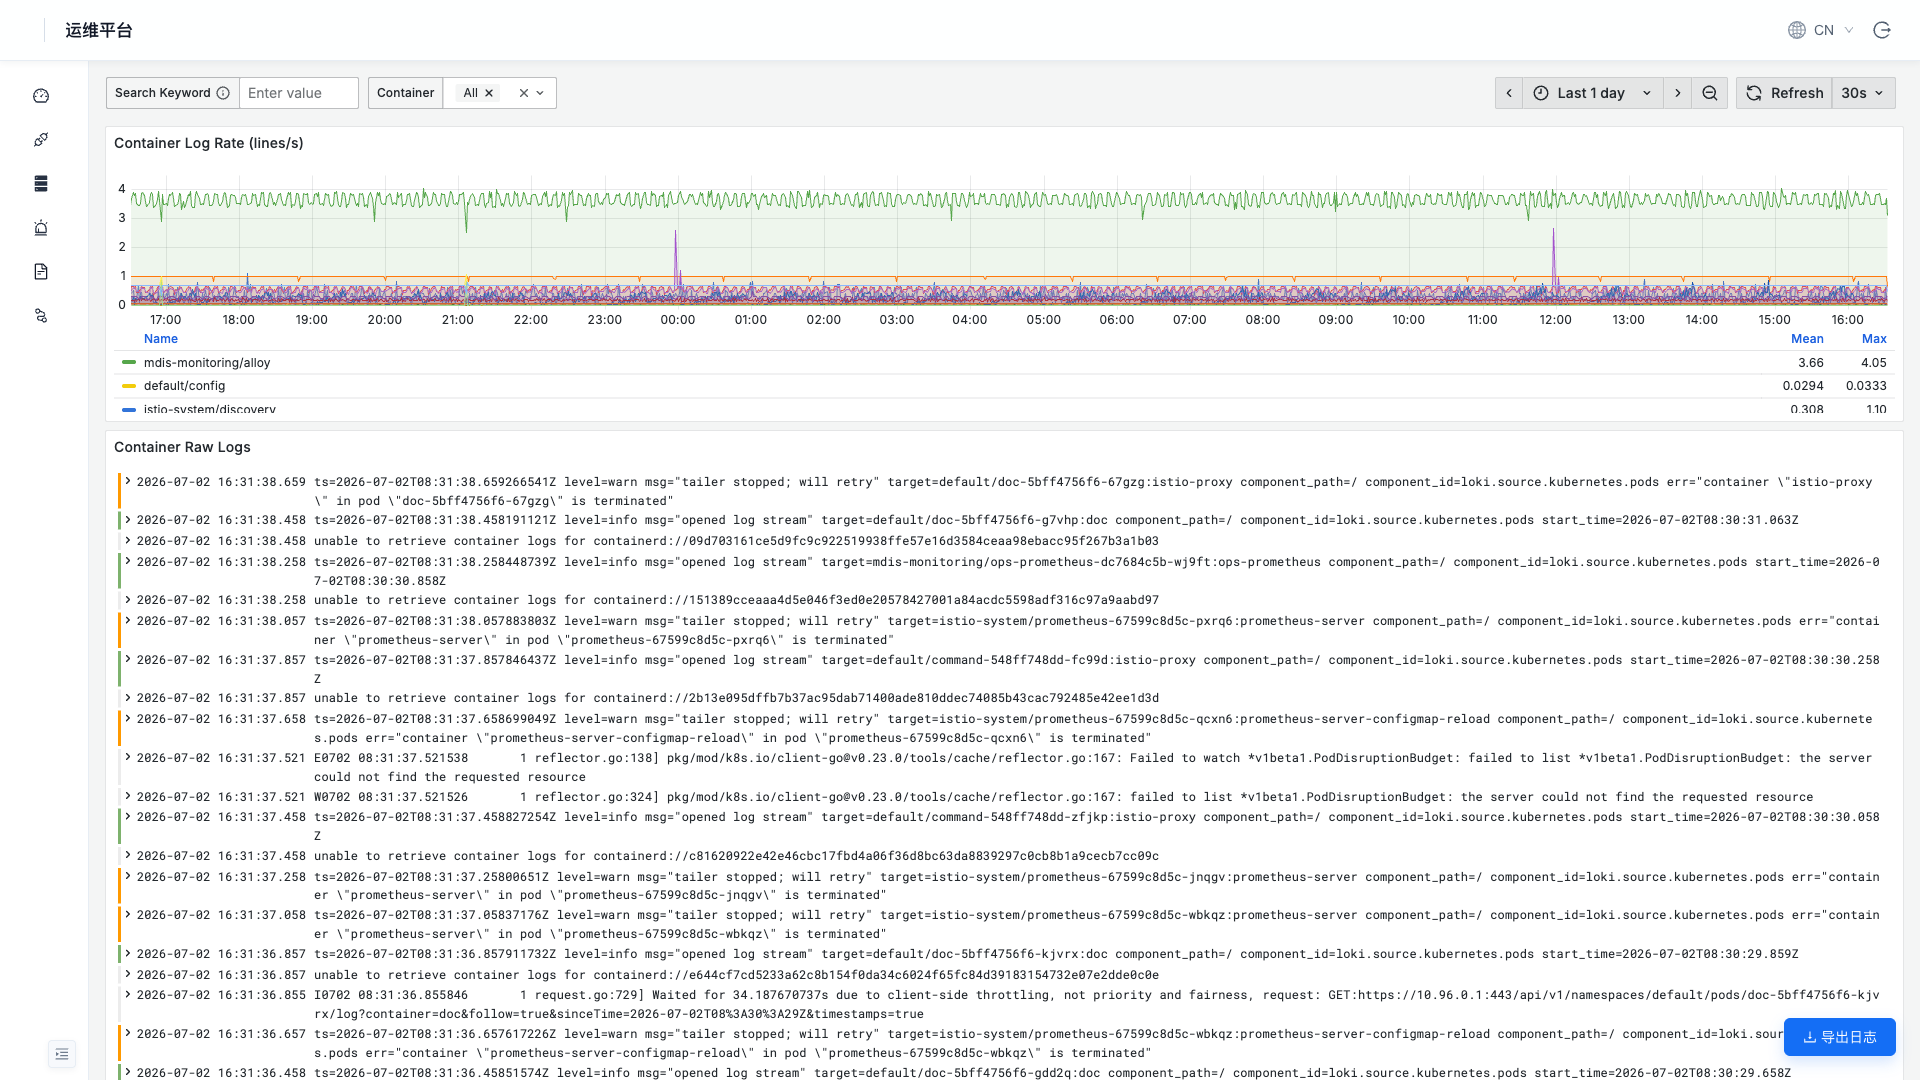Click the 12:00 label on chart axis
1920x1080 pixels.
(1556, 320)
